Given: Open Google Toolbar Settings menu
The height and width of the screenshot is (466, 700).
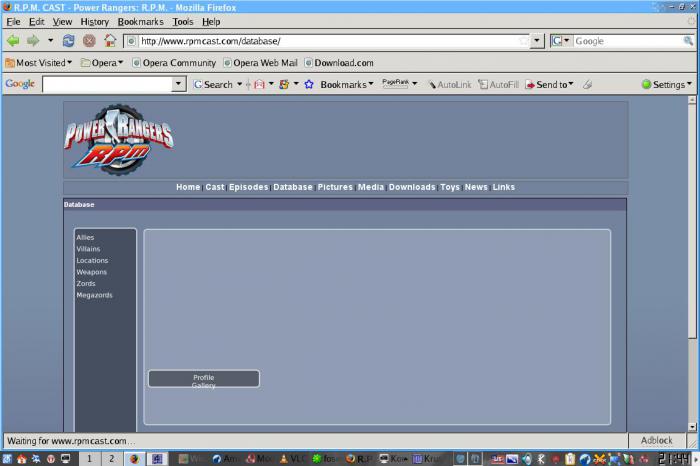Looking at the screenshot, I should [x=667, y=84].
